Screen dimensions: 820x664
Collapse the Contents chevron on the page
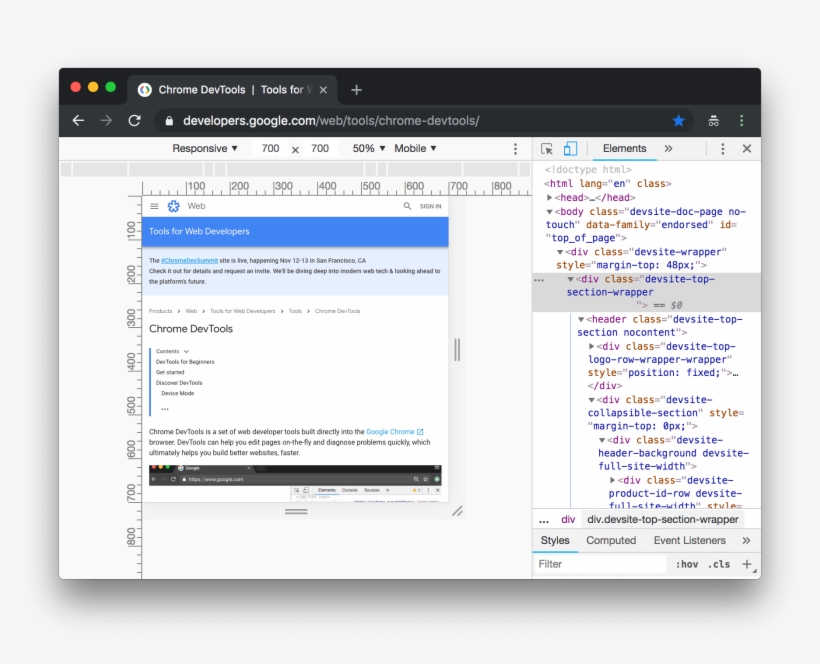click(x=186, y=351)
